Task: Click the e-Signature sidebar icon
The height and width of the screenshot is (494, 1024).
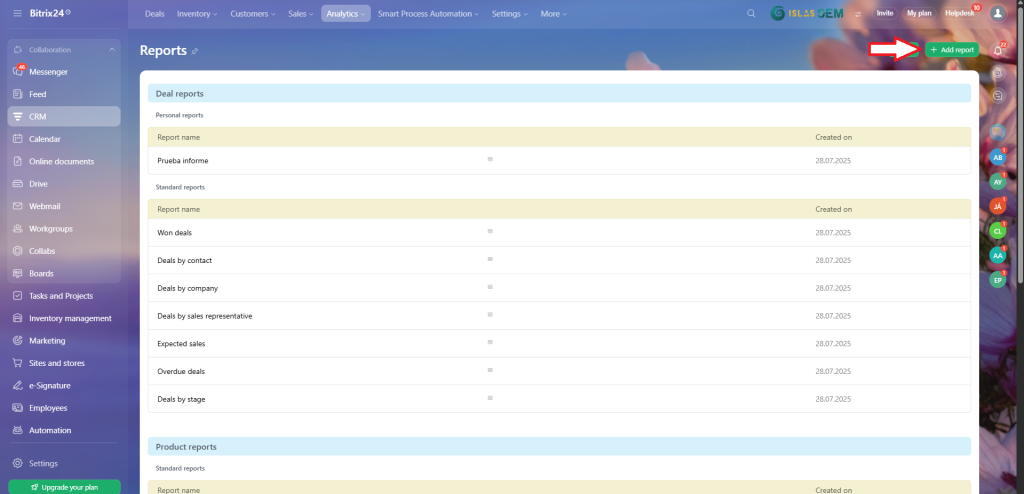Action: tap(18, 385)
